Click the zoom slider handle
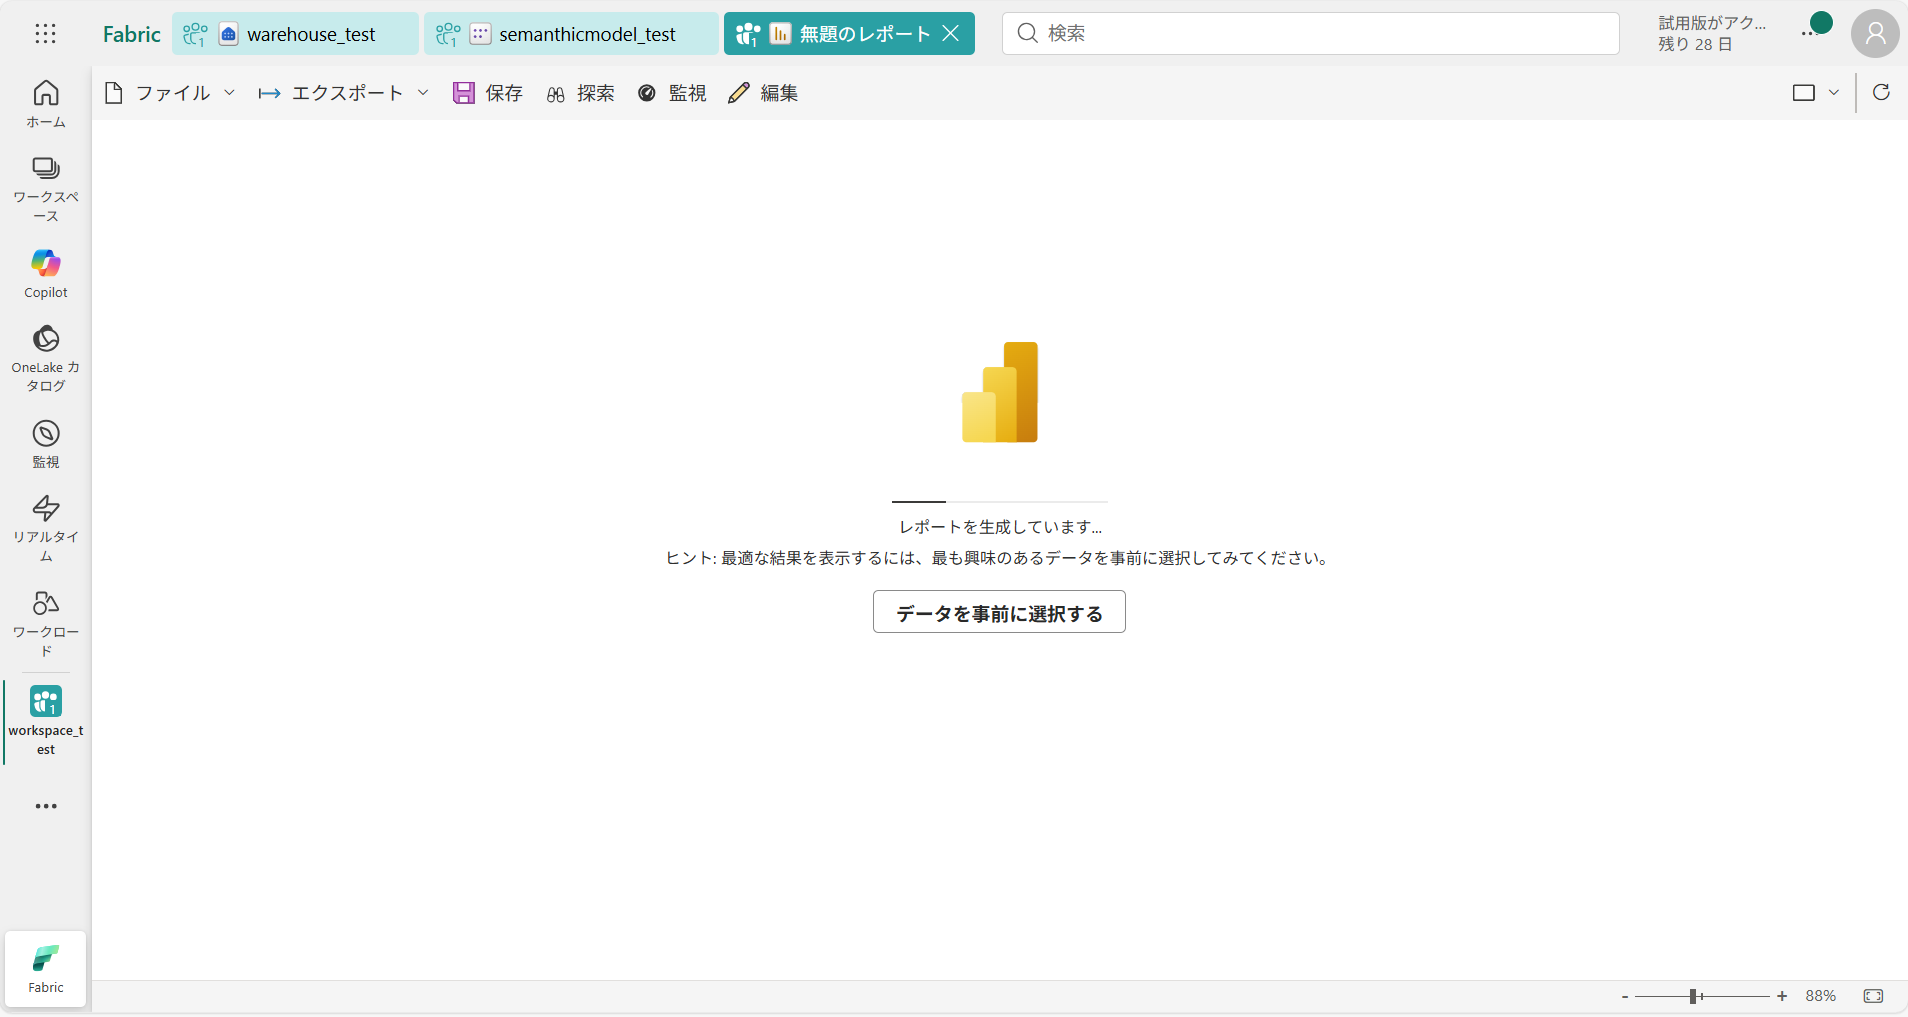Image resolution: width=1908 pixels, height=1017 pixels. (1694, 996)
